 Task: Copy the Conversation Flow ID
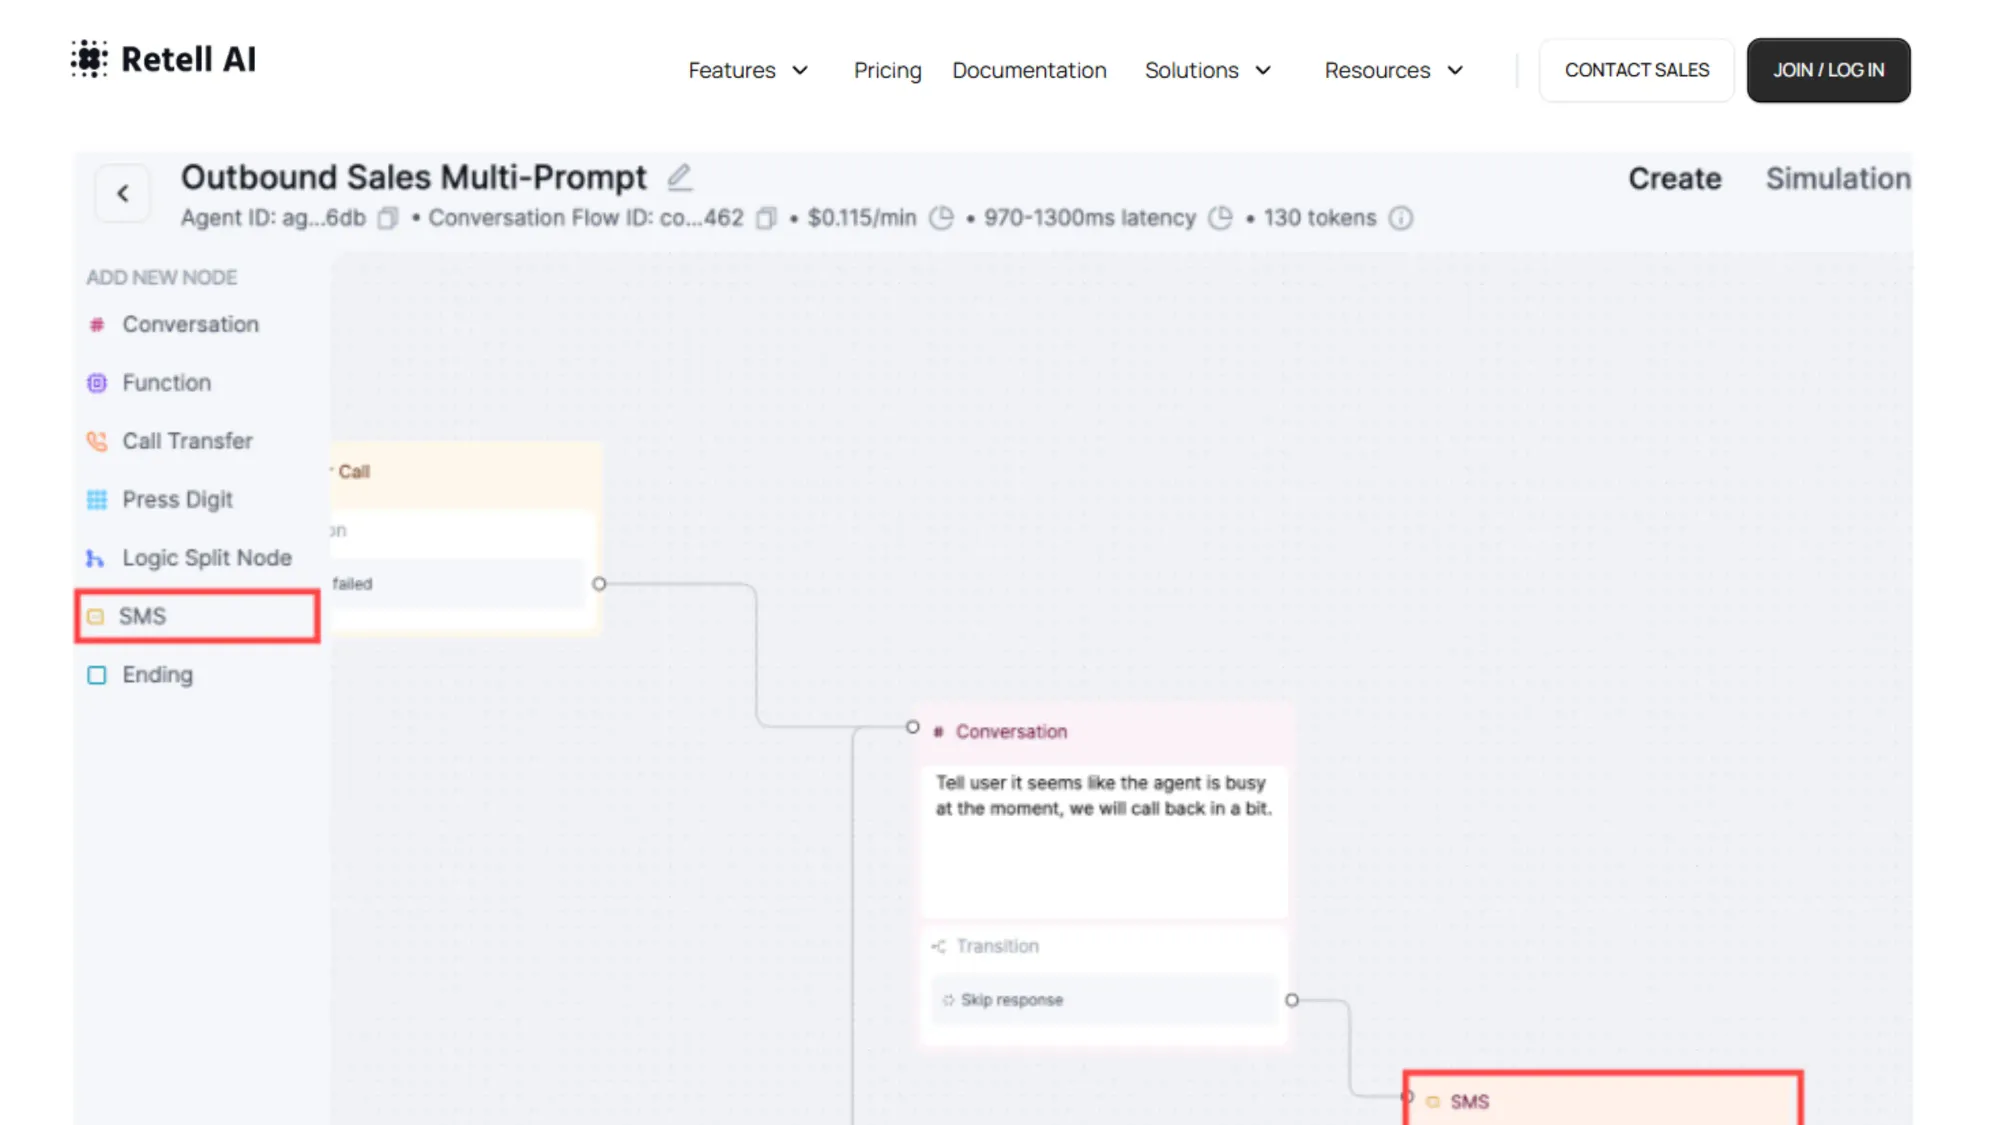click(766, 218)
